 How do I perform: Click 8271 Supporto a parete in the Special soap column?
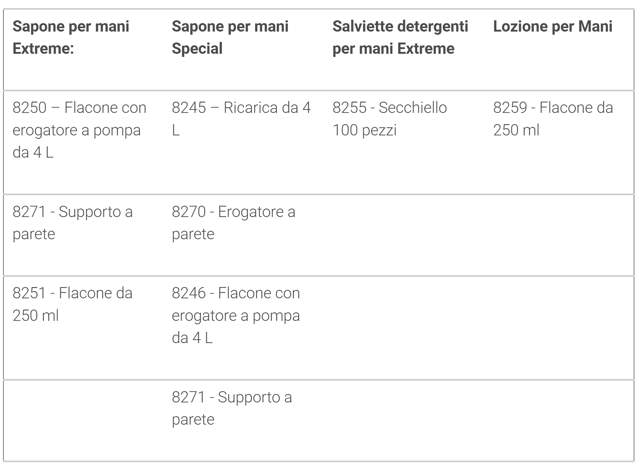click(231, 408)
